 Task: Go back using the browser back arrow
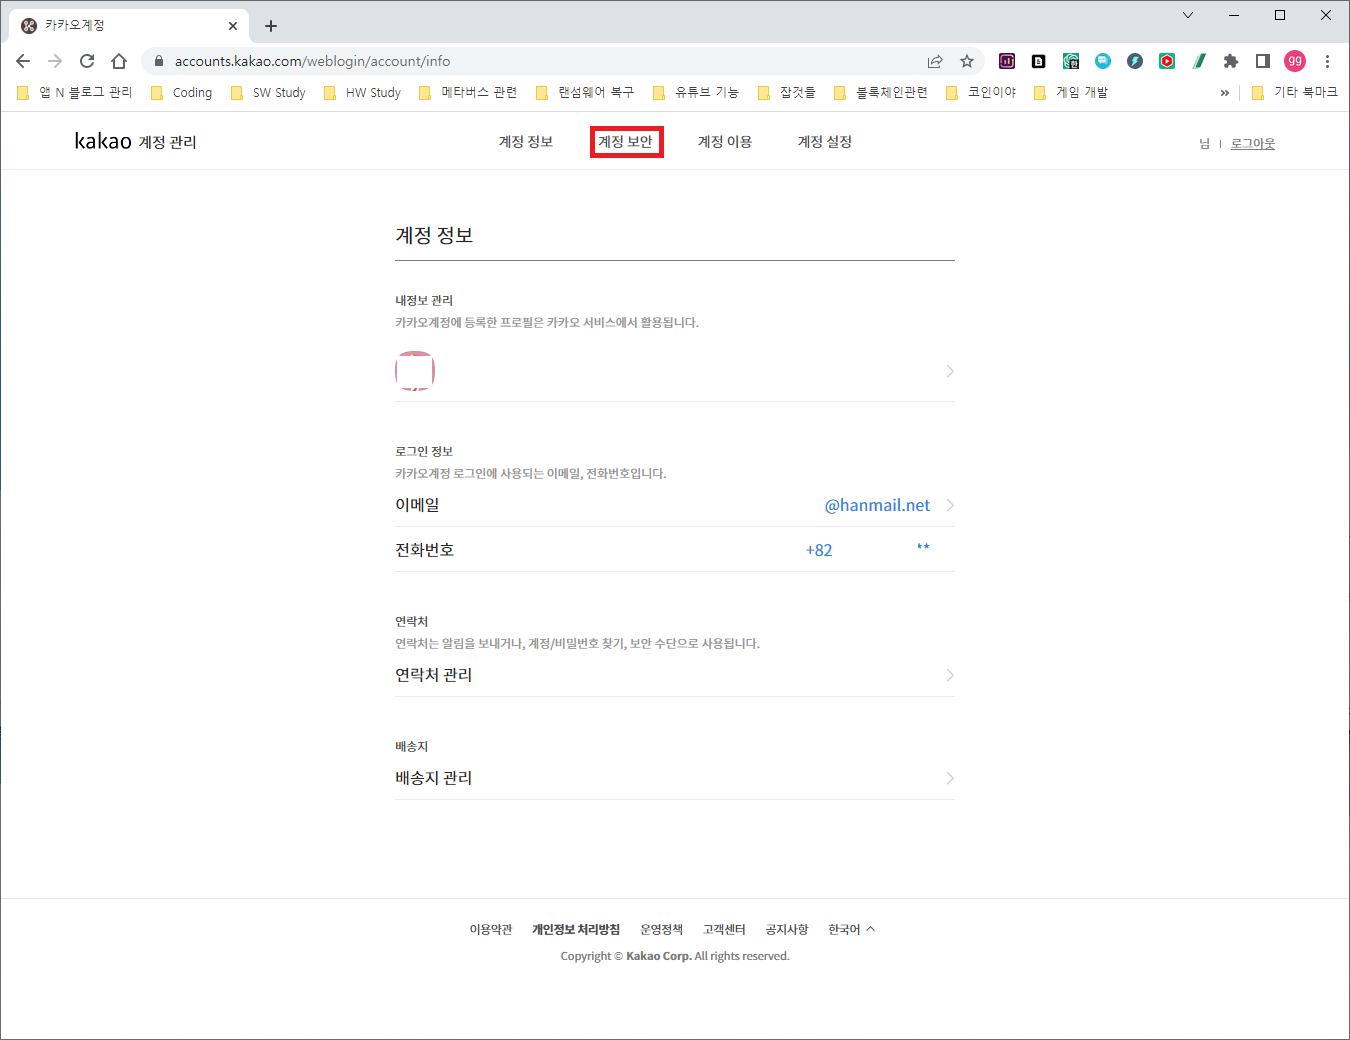point(23,61)
